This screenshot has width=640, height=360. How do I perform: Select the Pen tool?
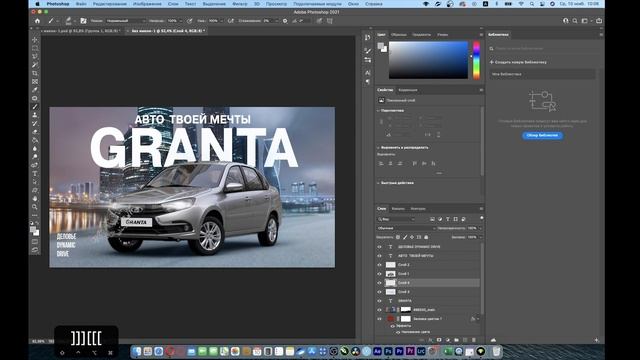coord(35,165)
